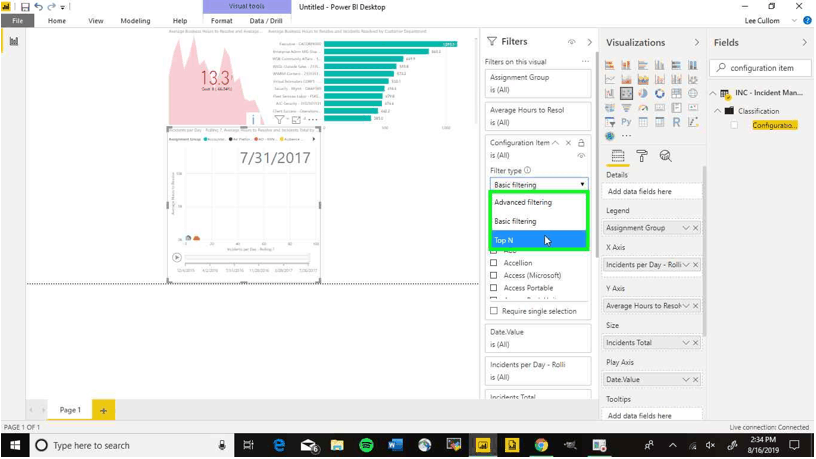Screen dimensions: 816x459
Task: Switch to the Data / Drill tab
Action: pos(266,21)
